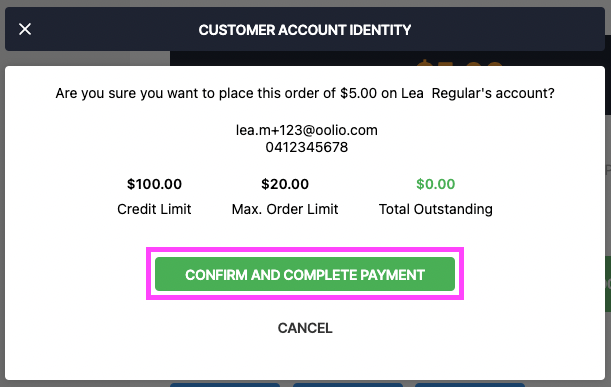Close the Customer Account Identity dialog

tap(25, 29)
